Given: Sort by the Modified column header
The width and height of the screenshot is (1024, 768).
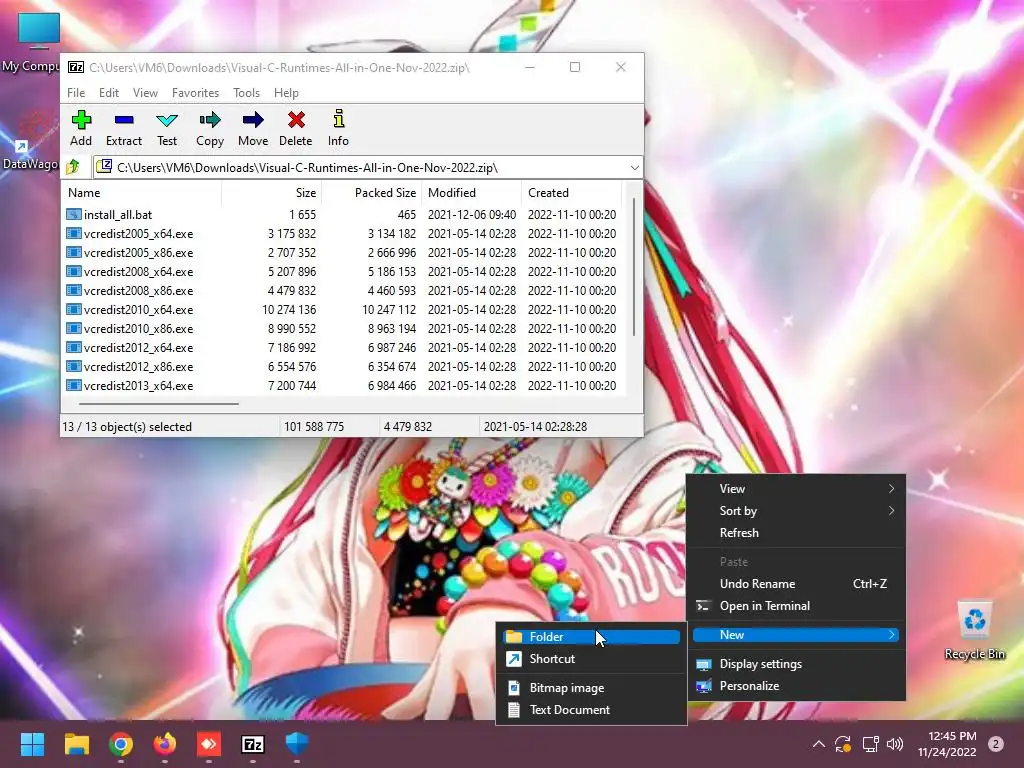Looking at the screenshot, I should 471,193.
